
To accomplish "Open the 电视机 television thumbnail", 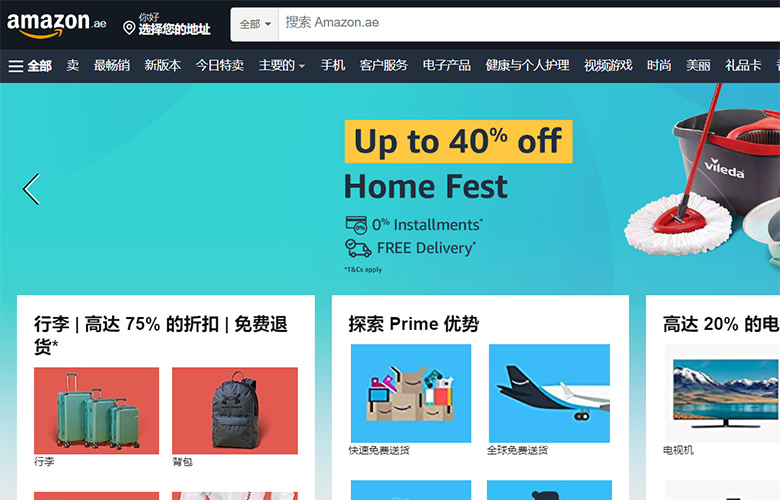I will (x=722, y=393).
